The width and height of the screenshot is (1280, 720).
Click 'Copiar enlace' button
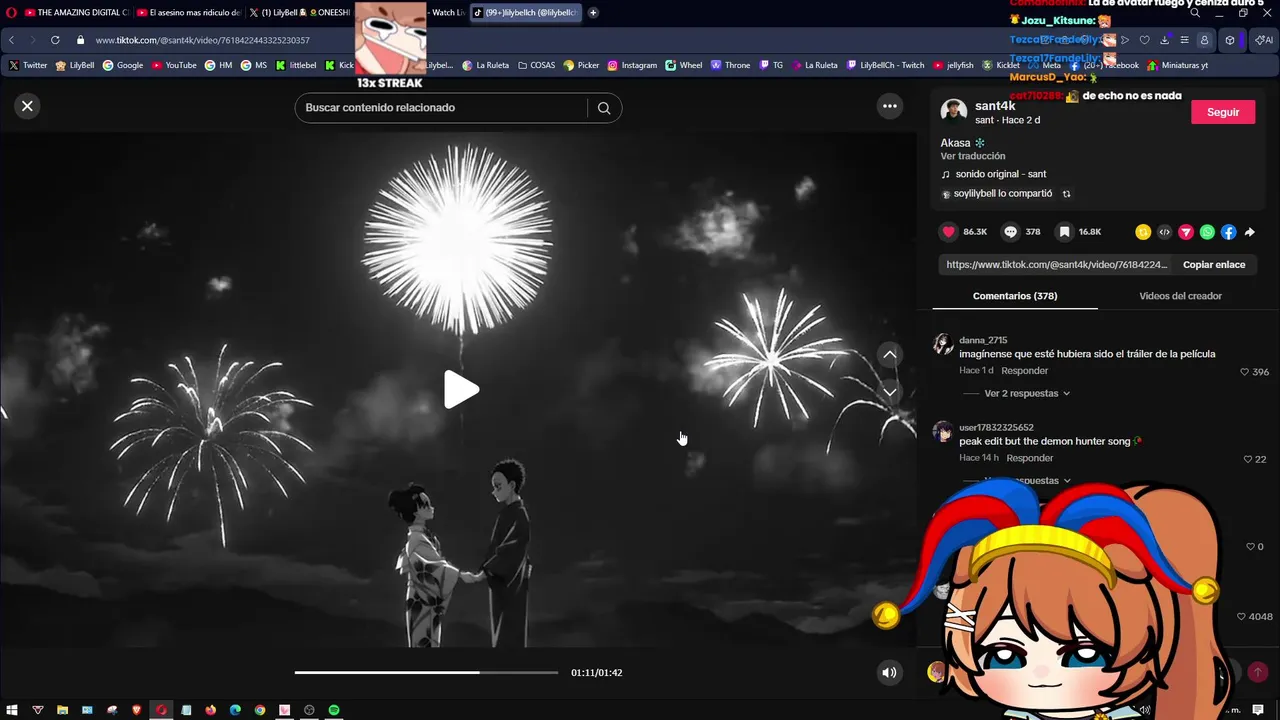[x=1214, y=265]
